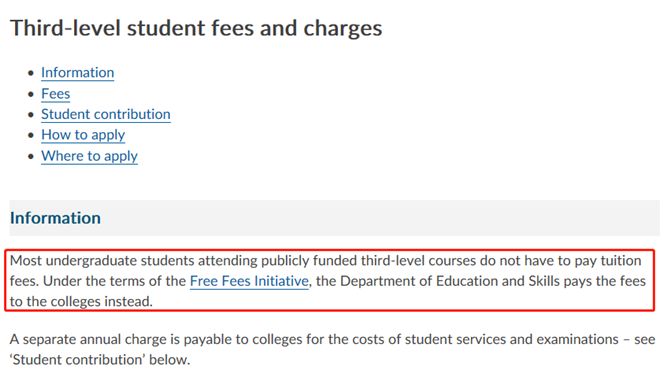Screen dimensions: 670x373
Task: Click the blue Information section heading
Action: pyautogui.click(x=56, y=218)
